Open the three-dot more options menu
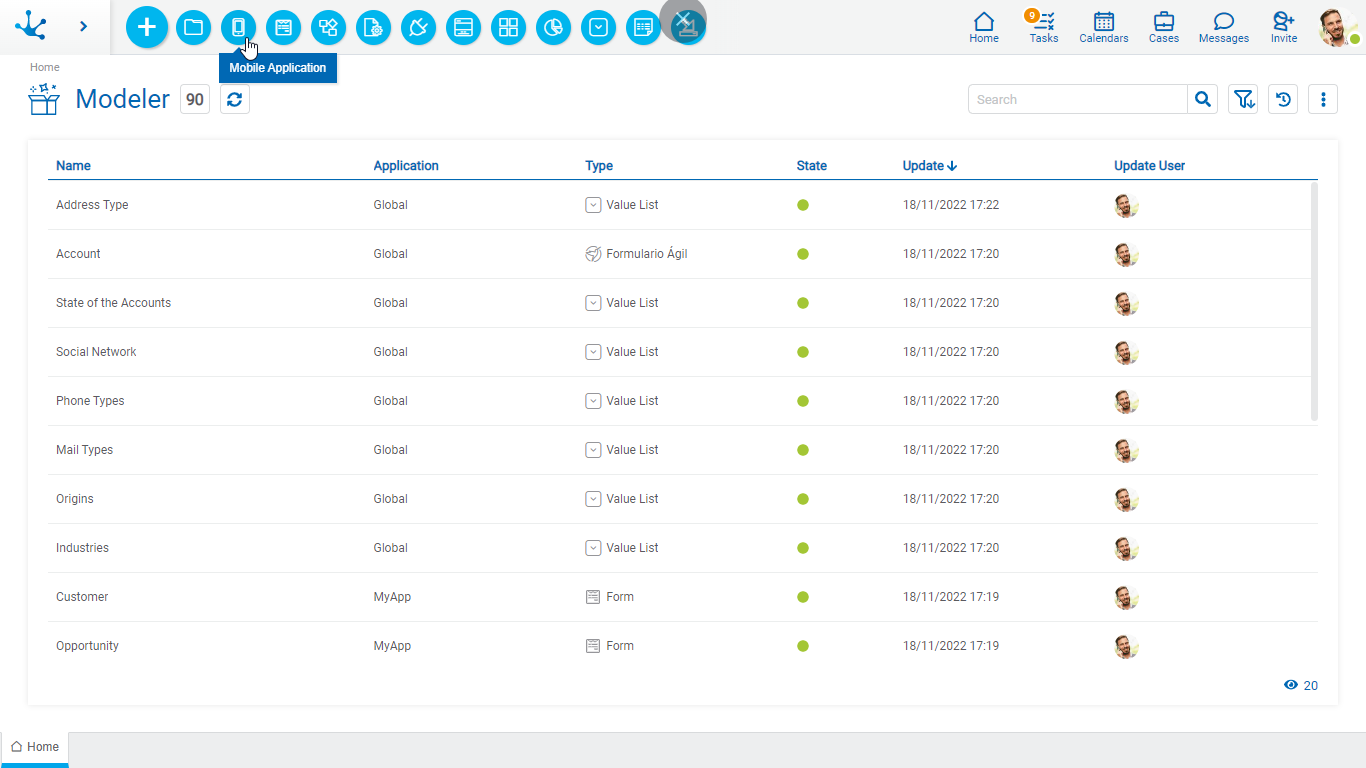The height and width of the screenshot is (768, 1366). point(1323,99)
